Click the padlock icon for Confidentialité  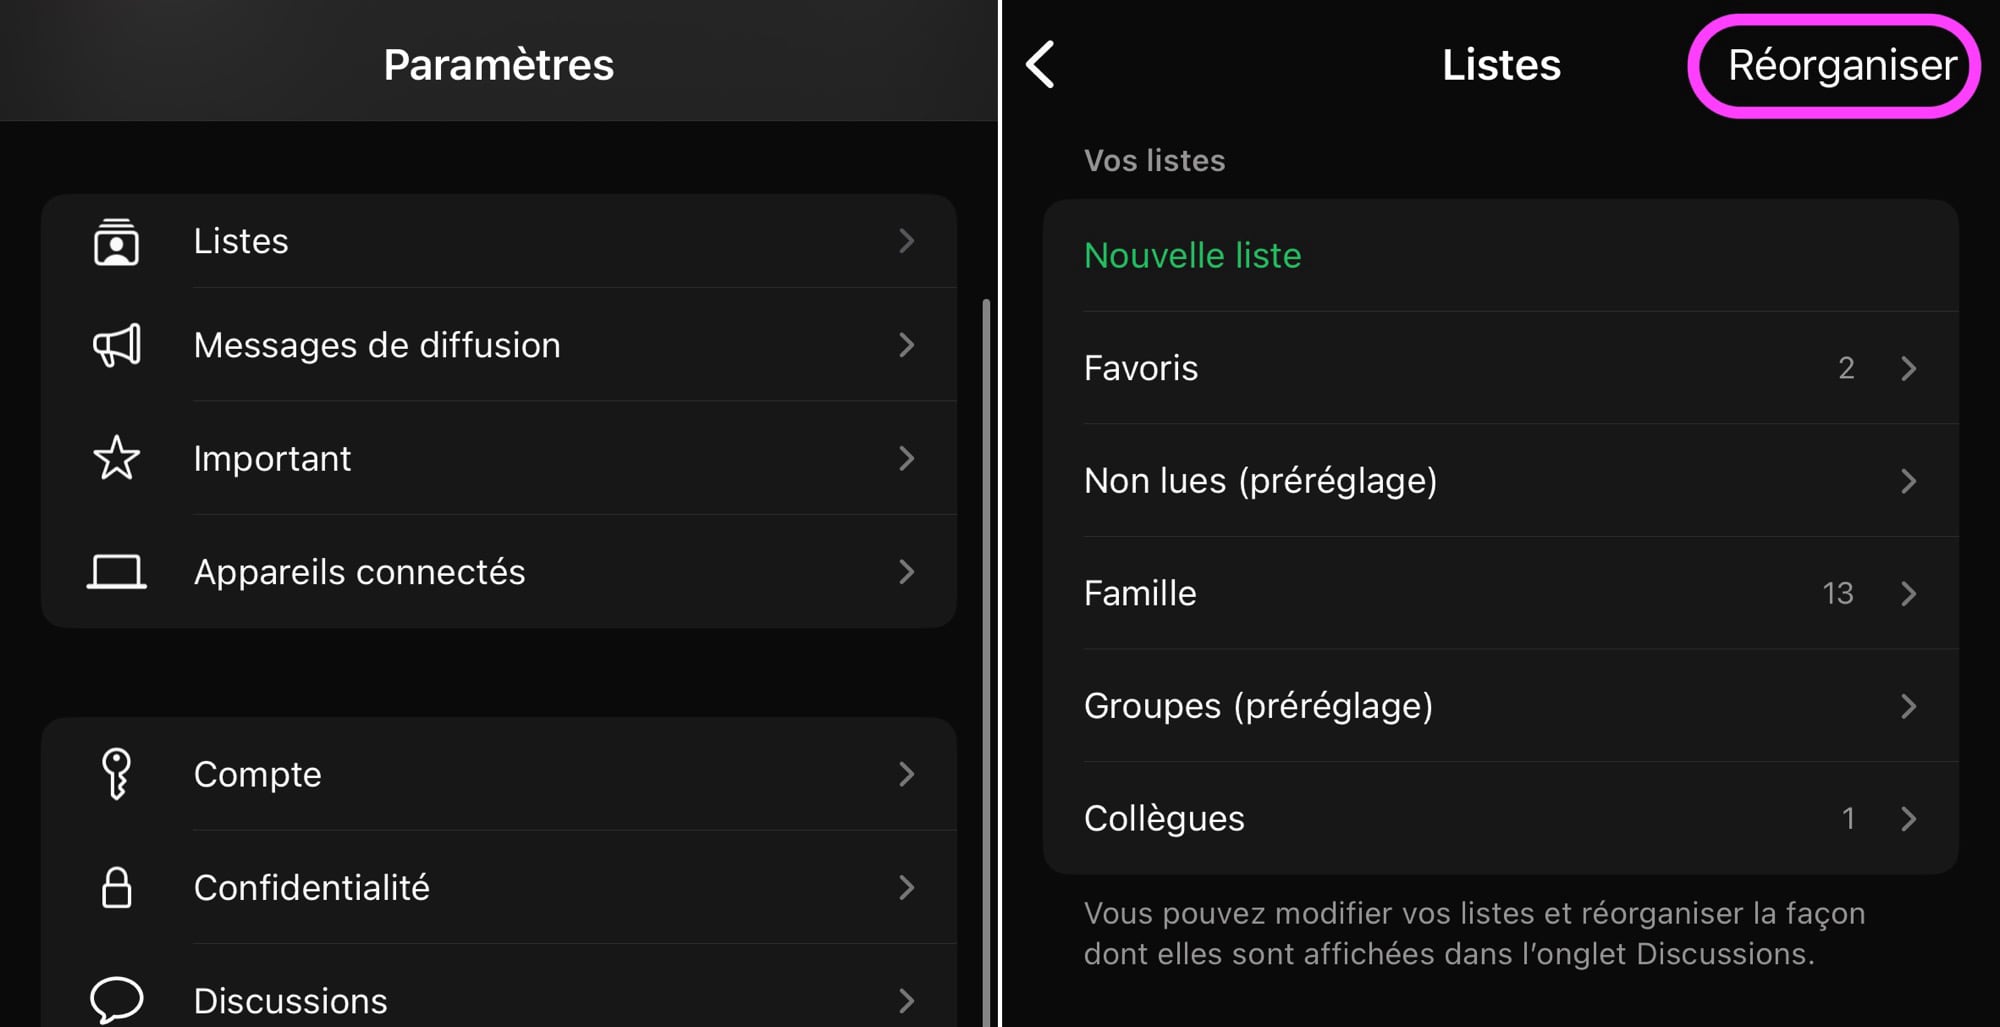117,888
